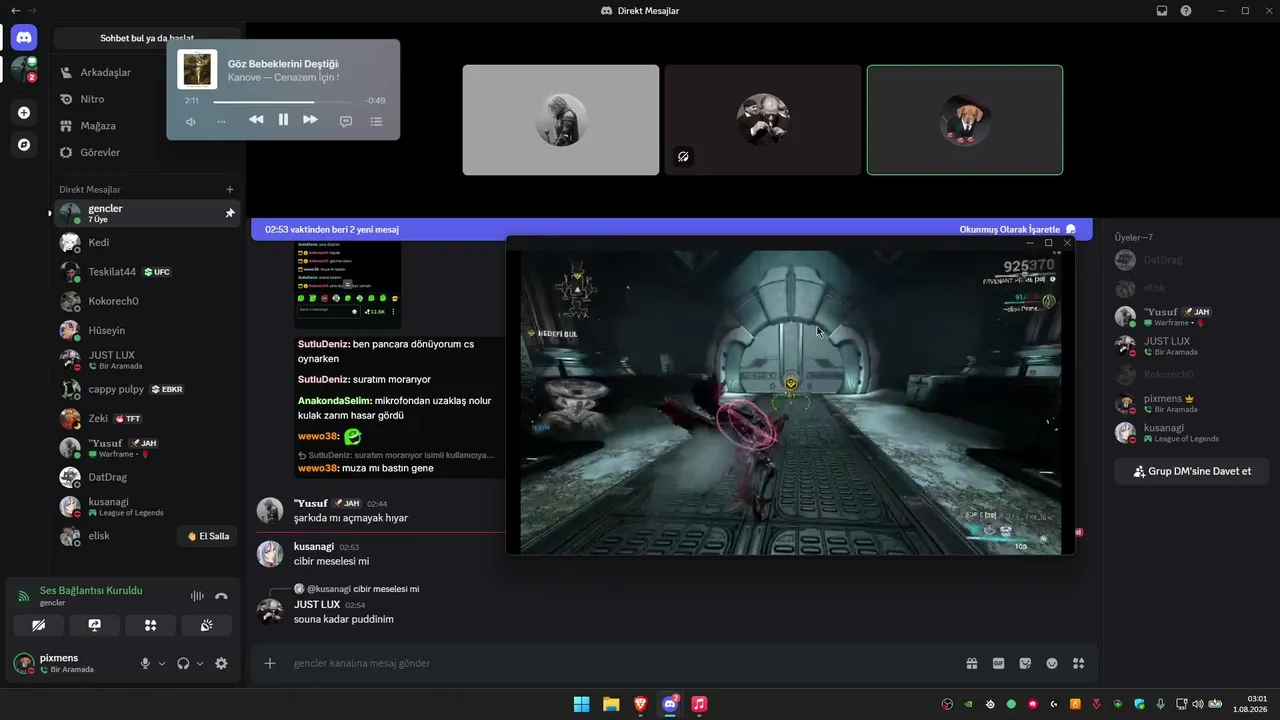
Task: Open File Explorer from the taskbar
Action: click(x=610, y=704)
